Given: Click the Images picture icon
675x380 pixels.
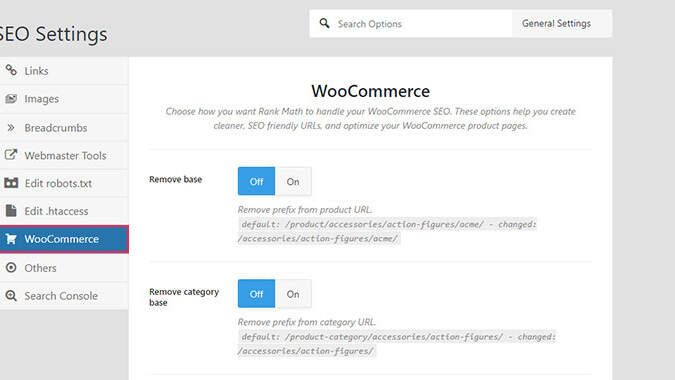Looking at the screenshot, I should (x=11, y=99).
